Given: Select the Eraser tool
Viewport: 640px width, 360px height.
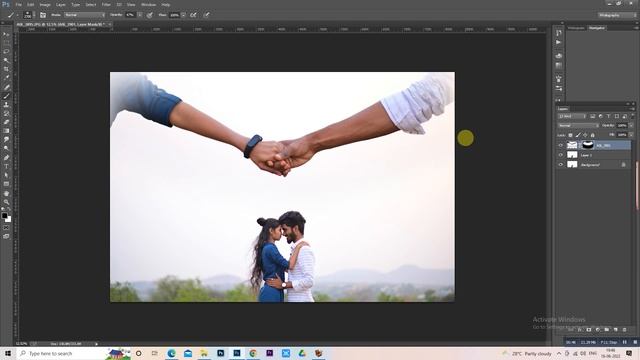Looking at the screenshot, I should pos(6,122).
